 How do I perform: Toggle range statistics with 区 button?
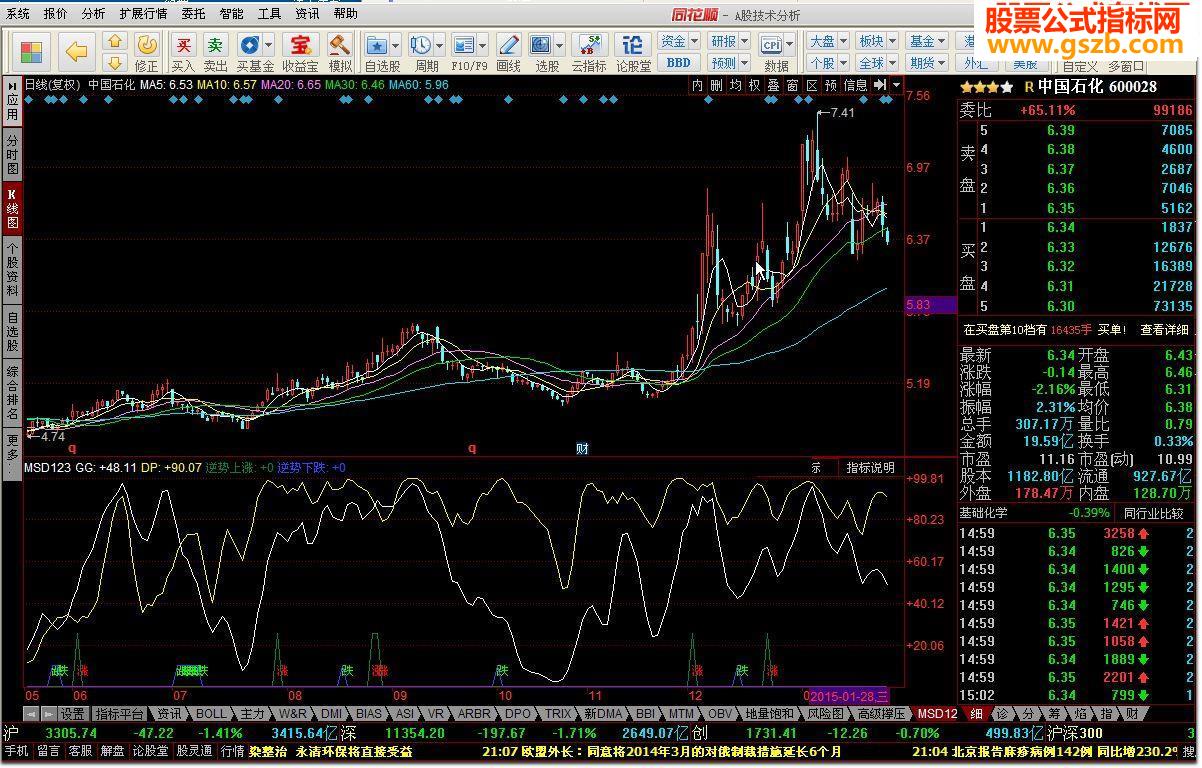pyautogui.click(x=811, y=86)
